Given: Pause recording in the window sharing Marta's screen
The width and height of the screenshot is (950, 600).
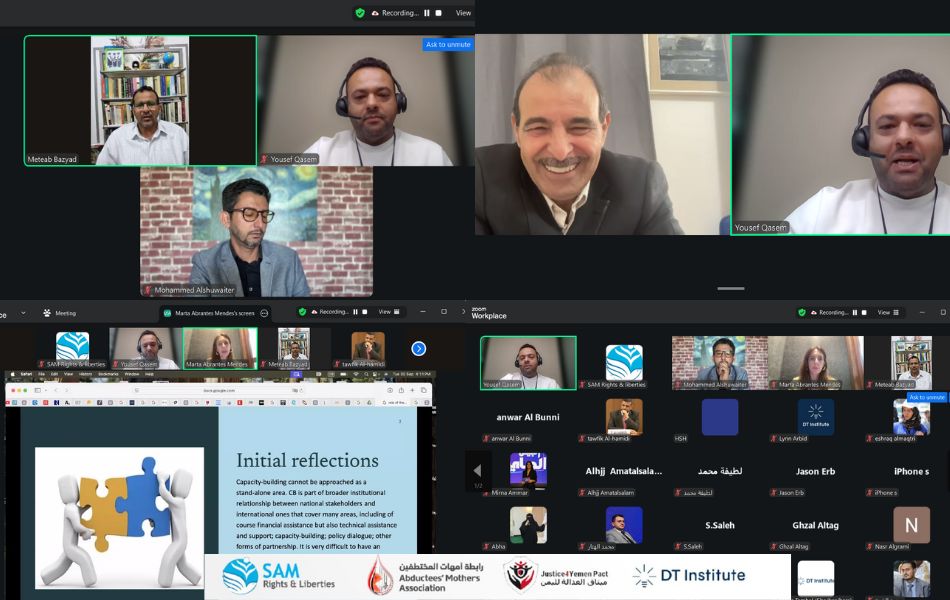Looking at the screenshot, I should 356,312.
